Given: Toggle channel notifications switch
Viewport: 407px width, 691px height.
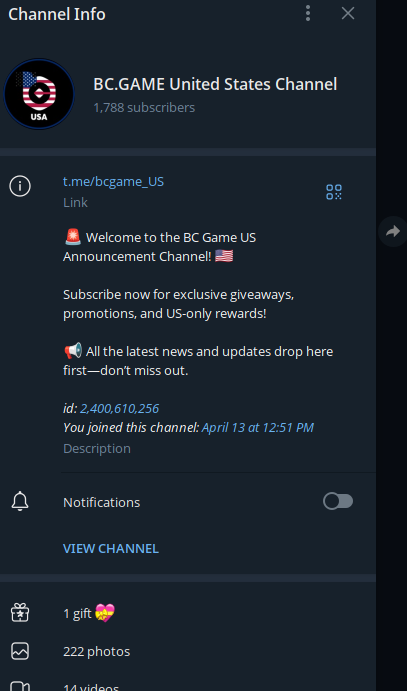Looking at the screenshot, I should [338, 502].
